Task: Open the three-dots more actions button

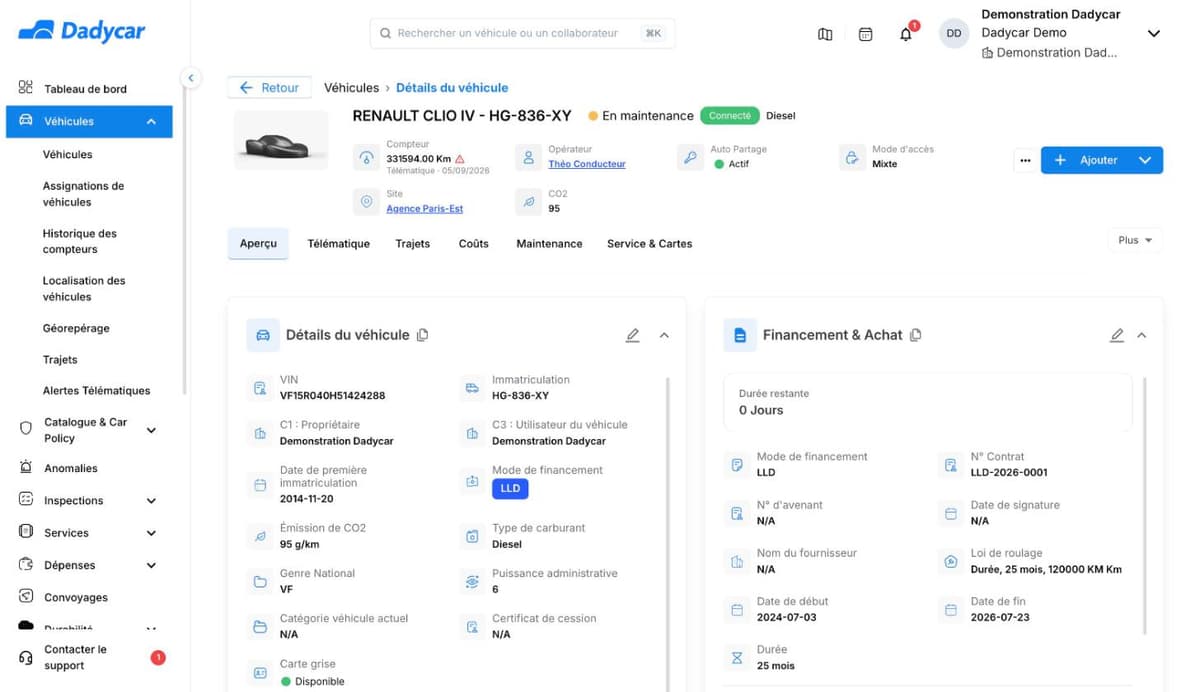Action: (1025, 160)
